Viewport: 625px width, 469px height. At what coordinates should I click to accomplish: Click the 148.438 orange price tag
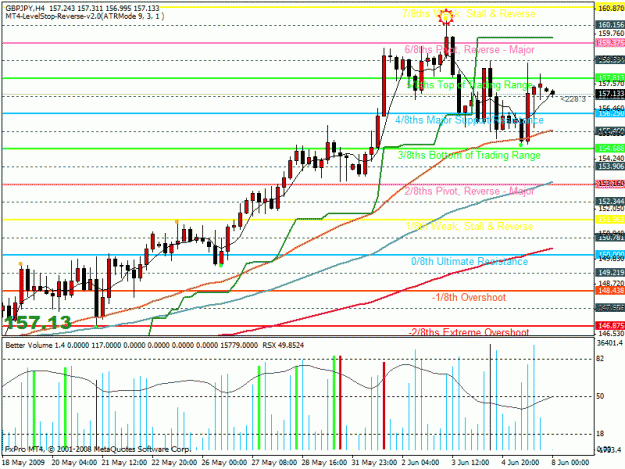tap(610, 290)
